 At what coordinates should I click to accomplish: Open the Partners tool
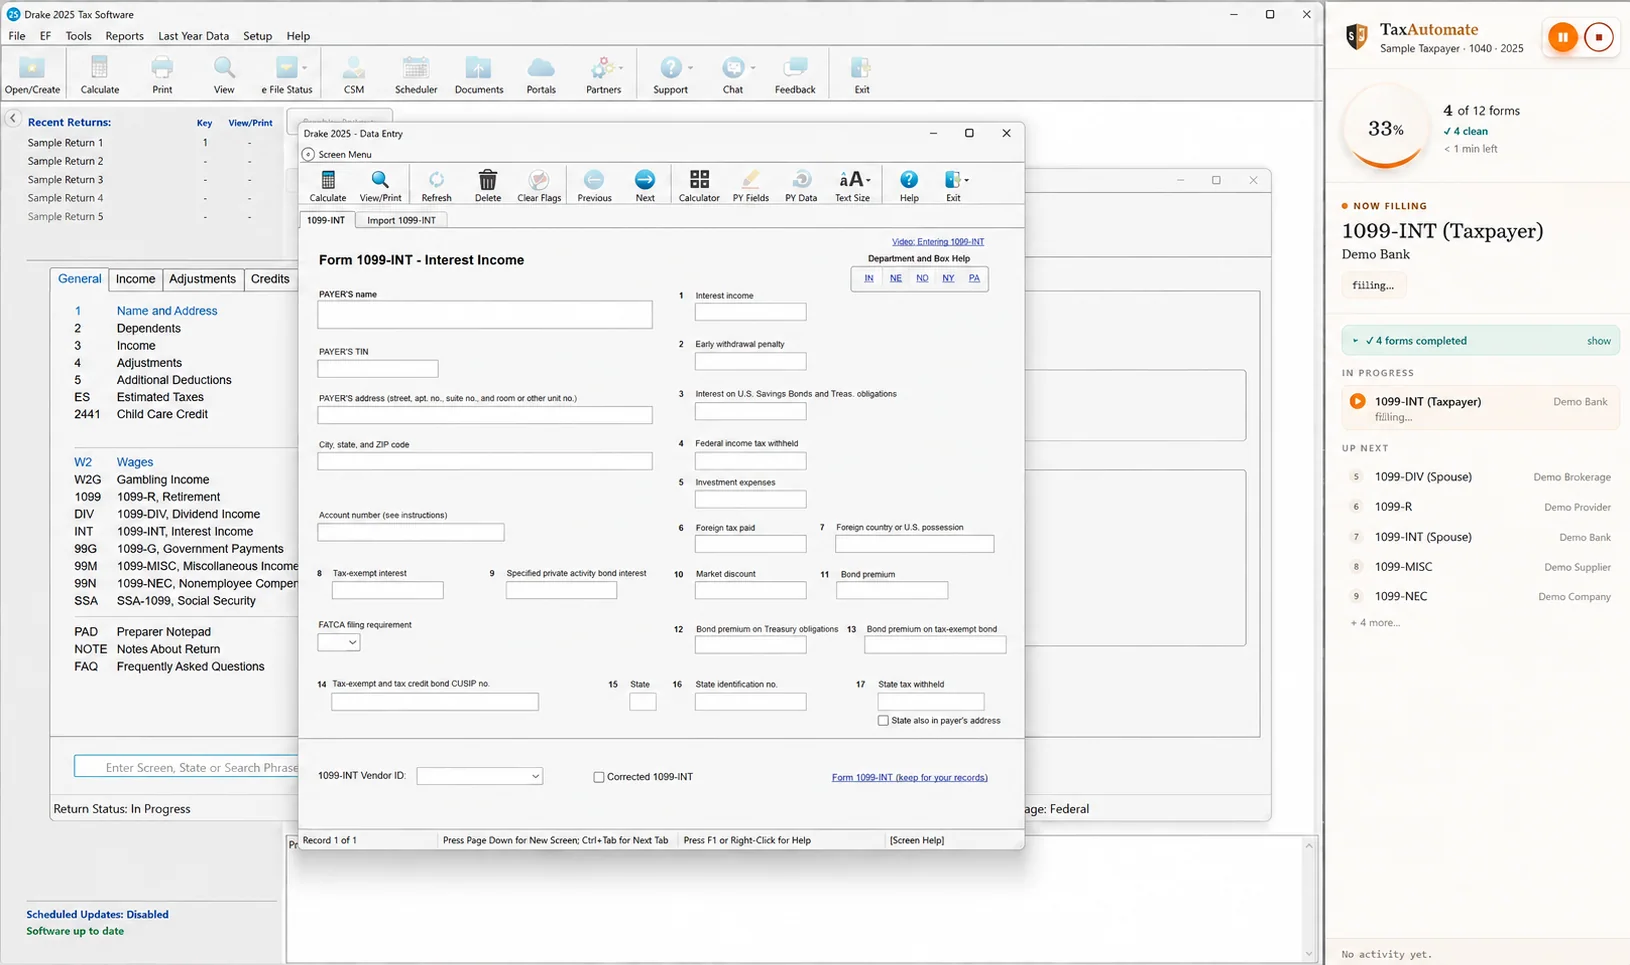[x=603, y=75]
